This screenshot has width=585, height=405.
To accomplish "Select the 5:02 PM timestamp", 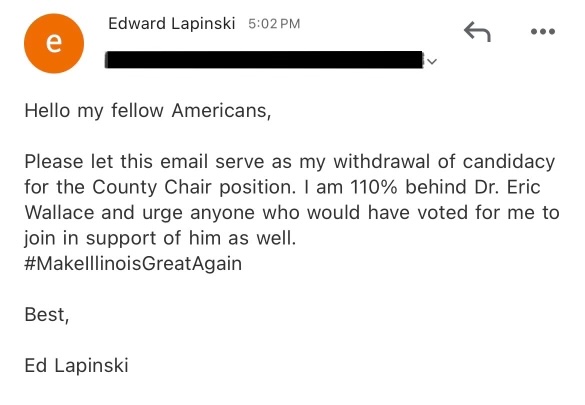I will pyautogui.click(x=274, y=24).
